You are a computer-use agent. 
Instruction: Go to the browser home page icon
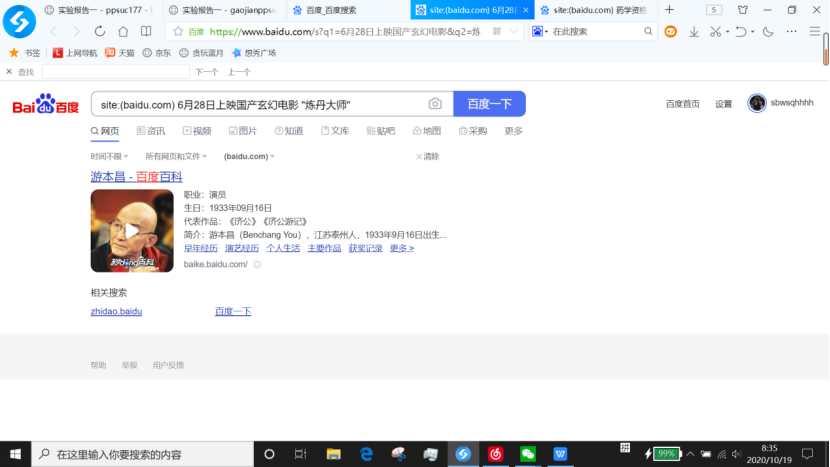point(123,32)
